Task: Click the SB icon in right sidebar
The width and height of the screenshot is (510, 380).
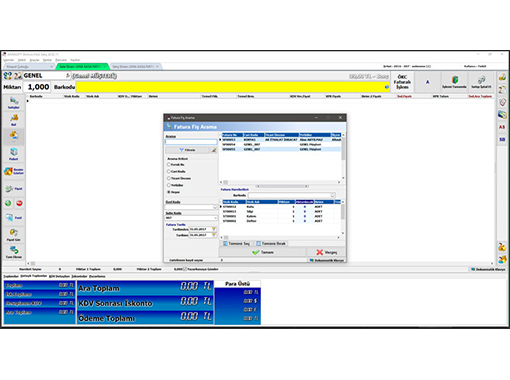Action: 502,139
